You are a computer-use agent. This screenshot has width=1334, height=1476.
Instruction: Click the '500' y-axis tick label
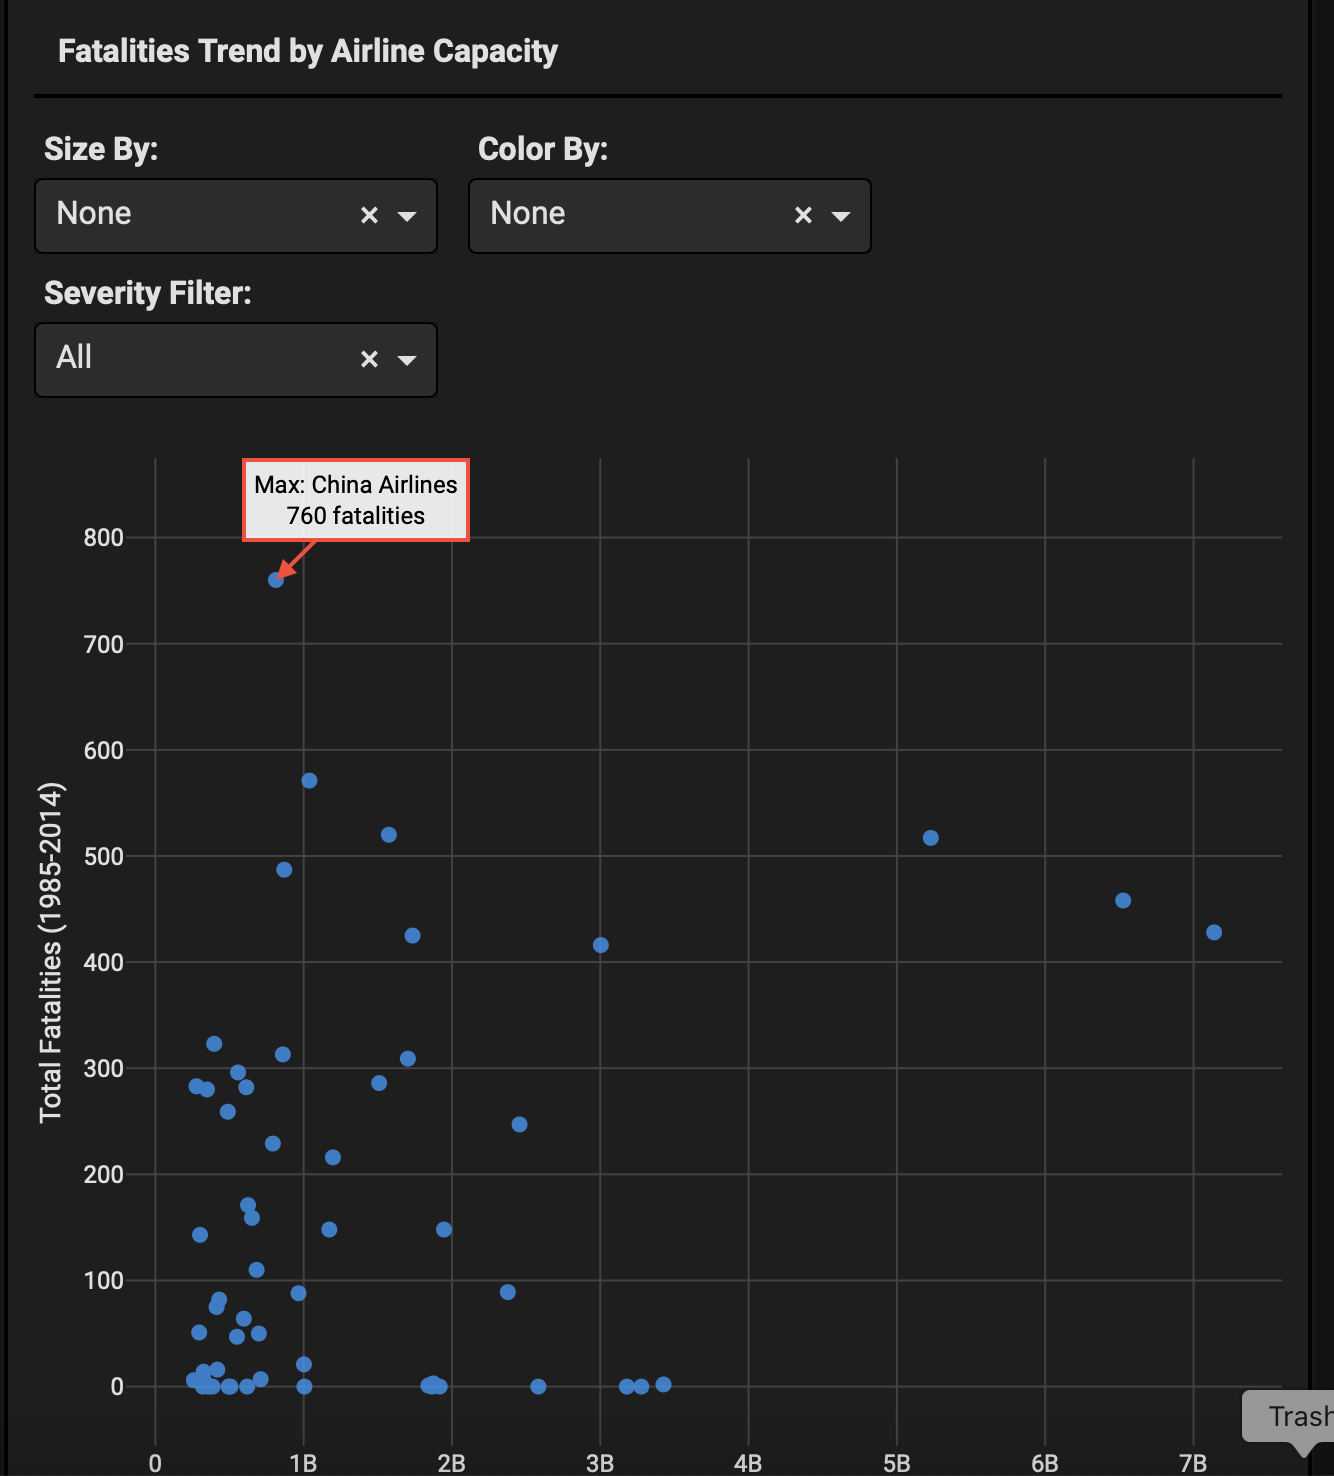tap(104, 856)
